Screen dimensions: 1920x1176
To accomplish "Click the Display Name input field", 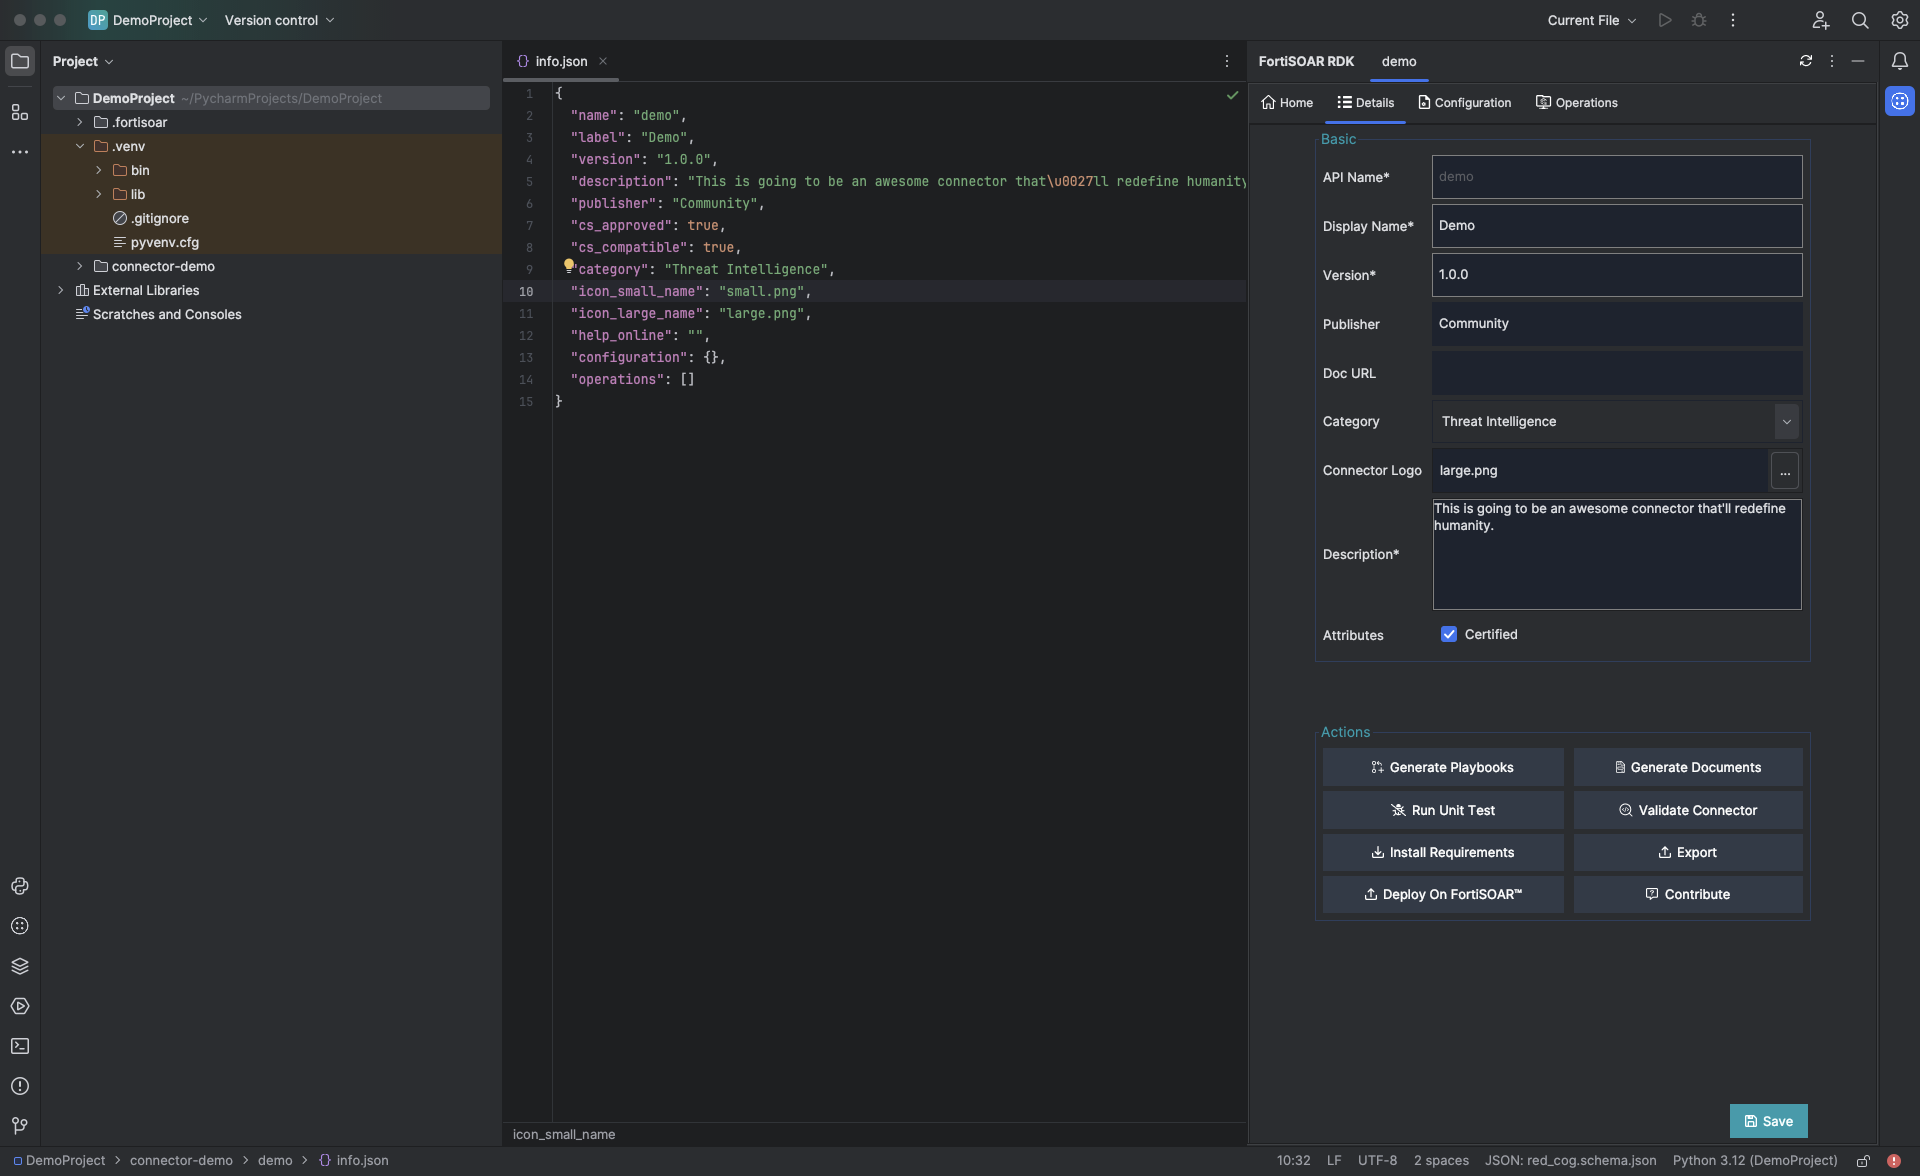I will [x=1616, y=226].
